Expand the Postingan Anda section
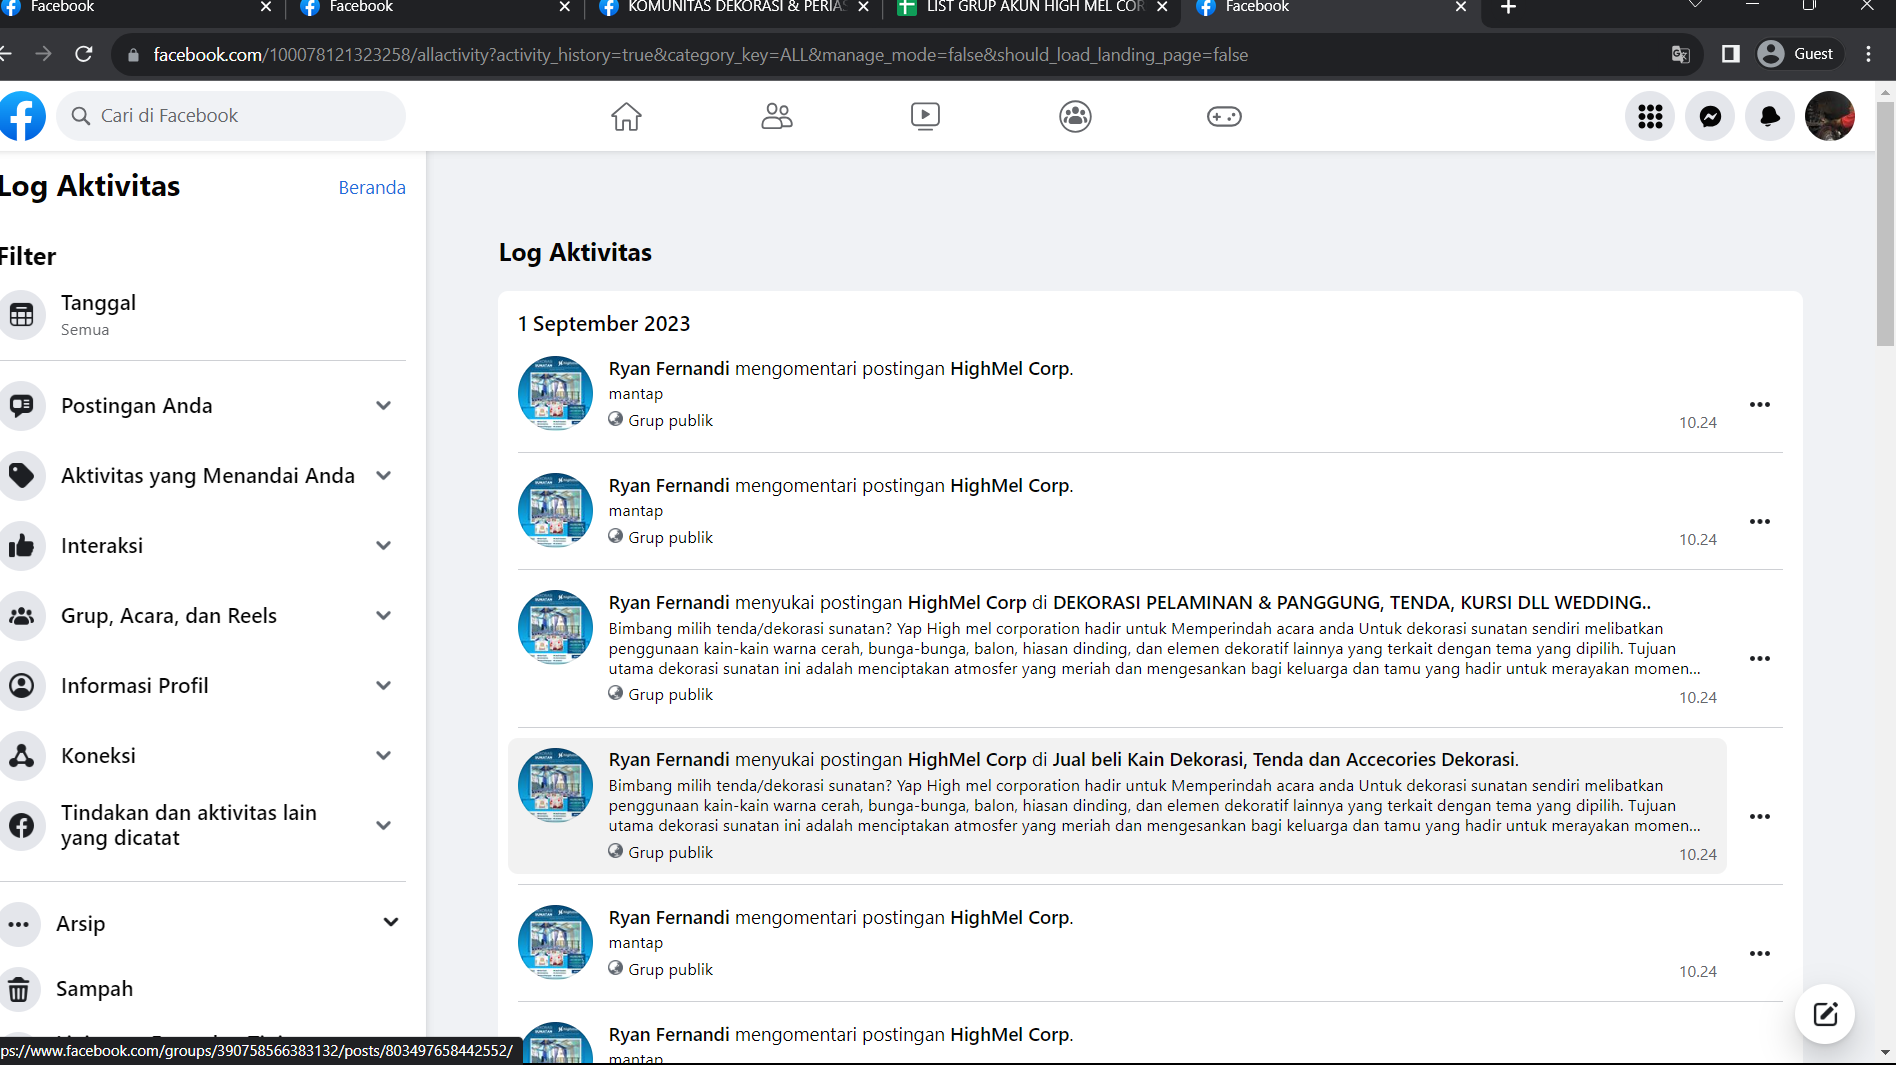Screen dimensions: 1896x1065 coord(383,406)
